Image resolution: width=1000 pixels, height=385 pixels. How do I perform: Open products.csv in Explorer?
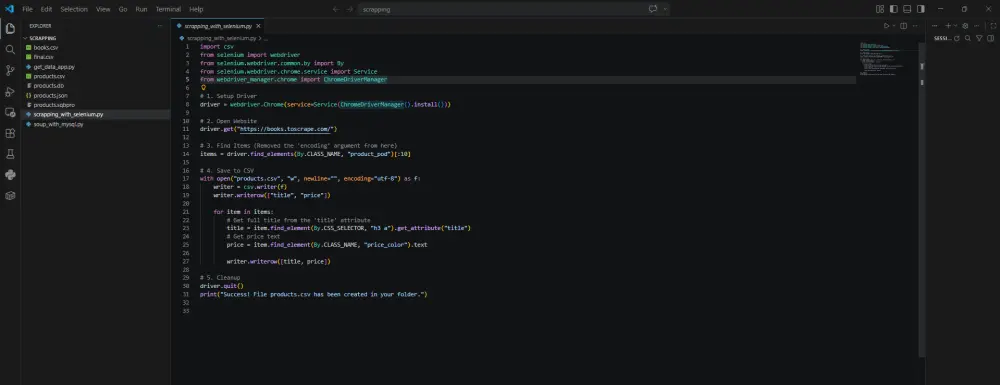click(x=49, y=76)
